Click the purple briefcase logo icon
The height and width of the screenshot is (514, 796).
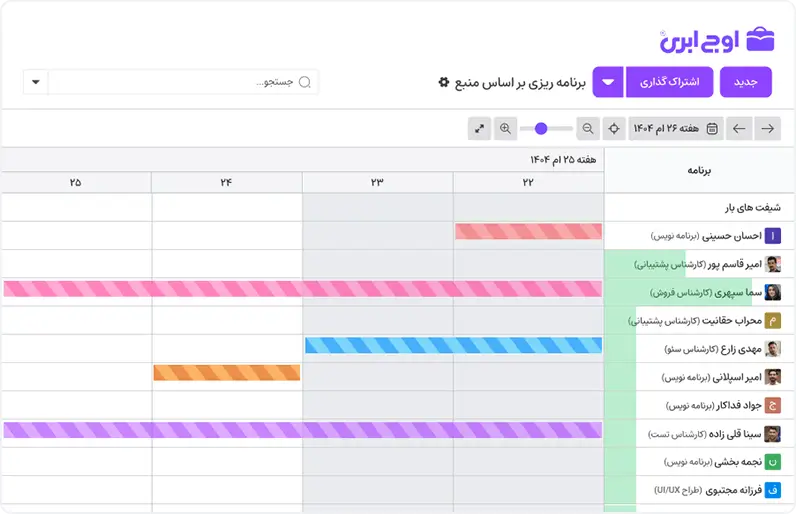coord(760,40)
